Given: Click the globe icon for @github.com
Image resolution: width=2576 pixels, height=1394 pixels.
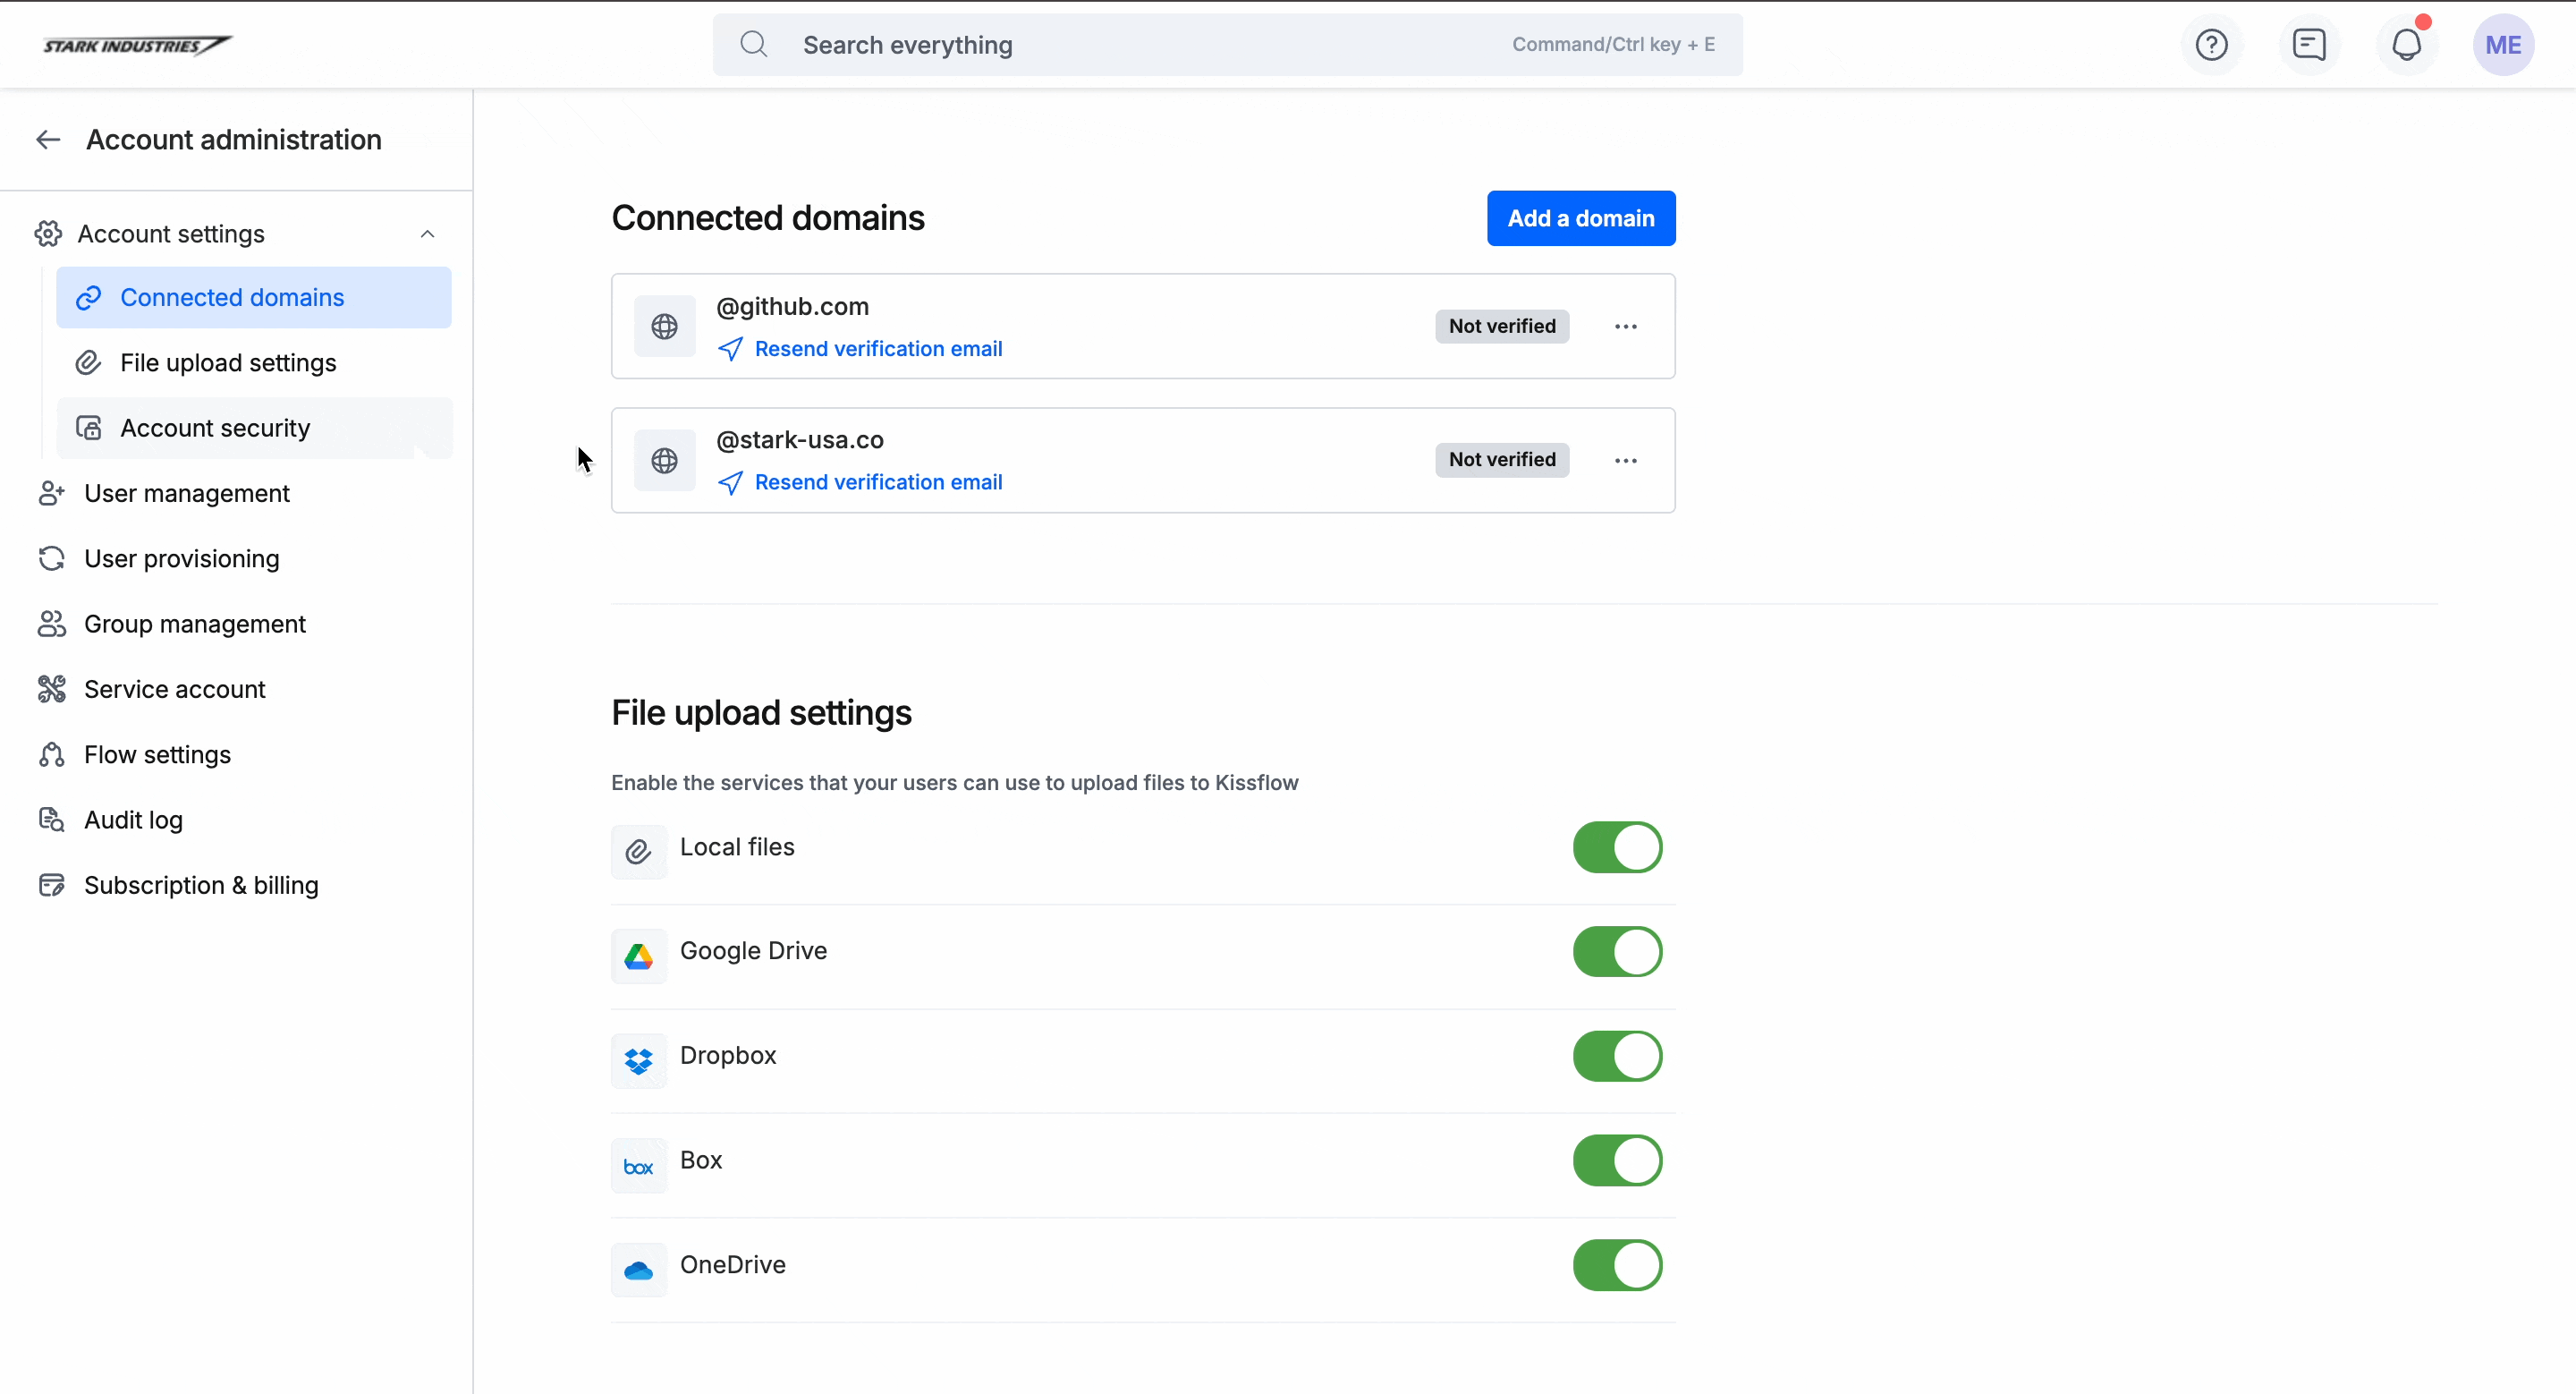Looking at the screenshot, I should tap(664, 327).
